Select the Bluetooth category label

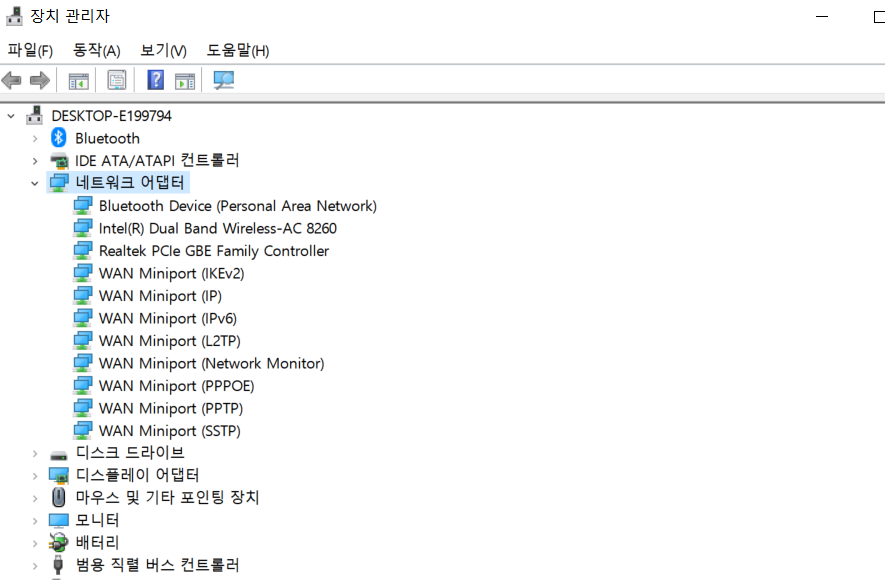pos(107,138)
